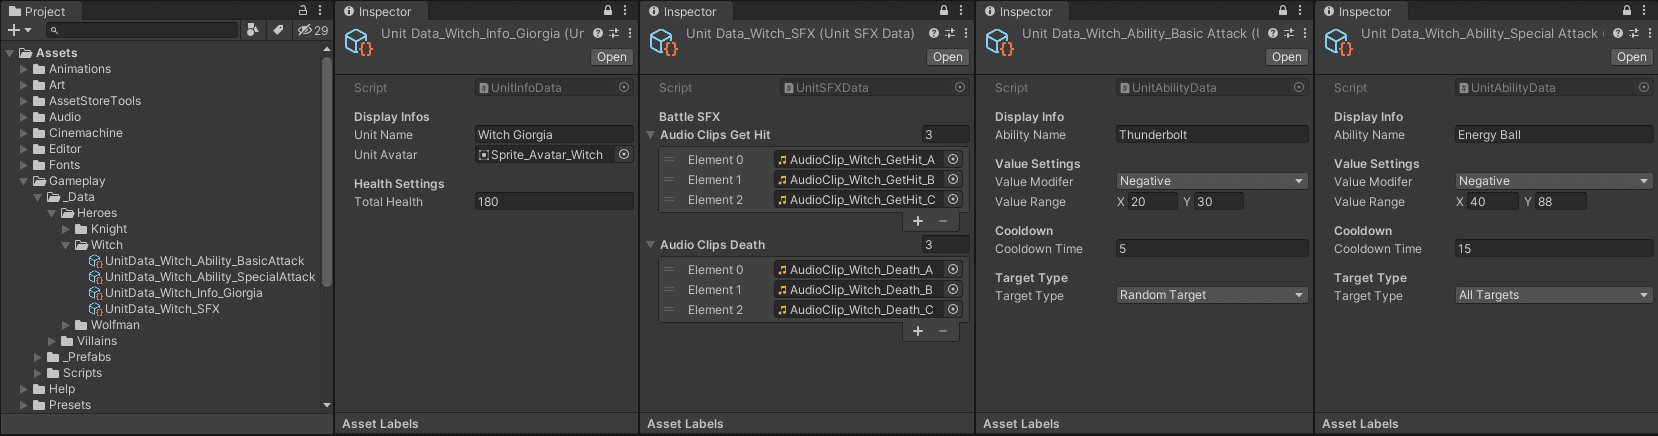Remove element from Audio Clips Get Hit
This screenshot has height=436, width=1658.
point(943,221)
